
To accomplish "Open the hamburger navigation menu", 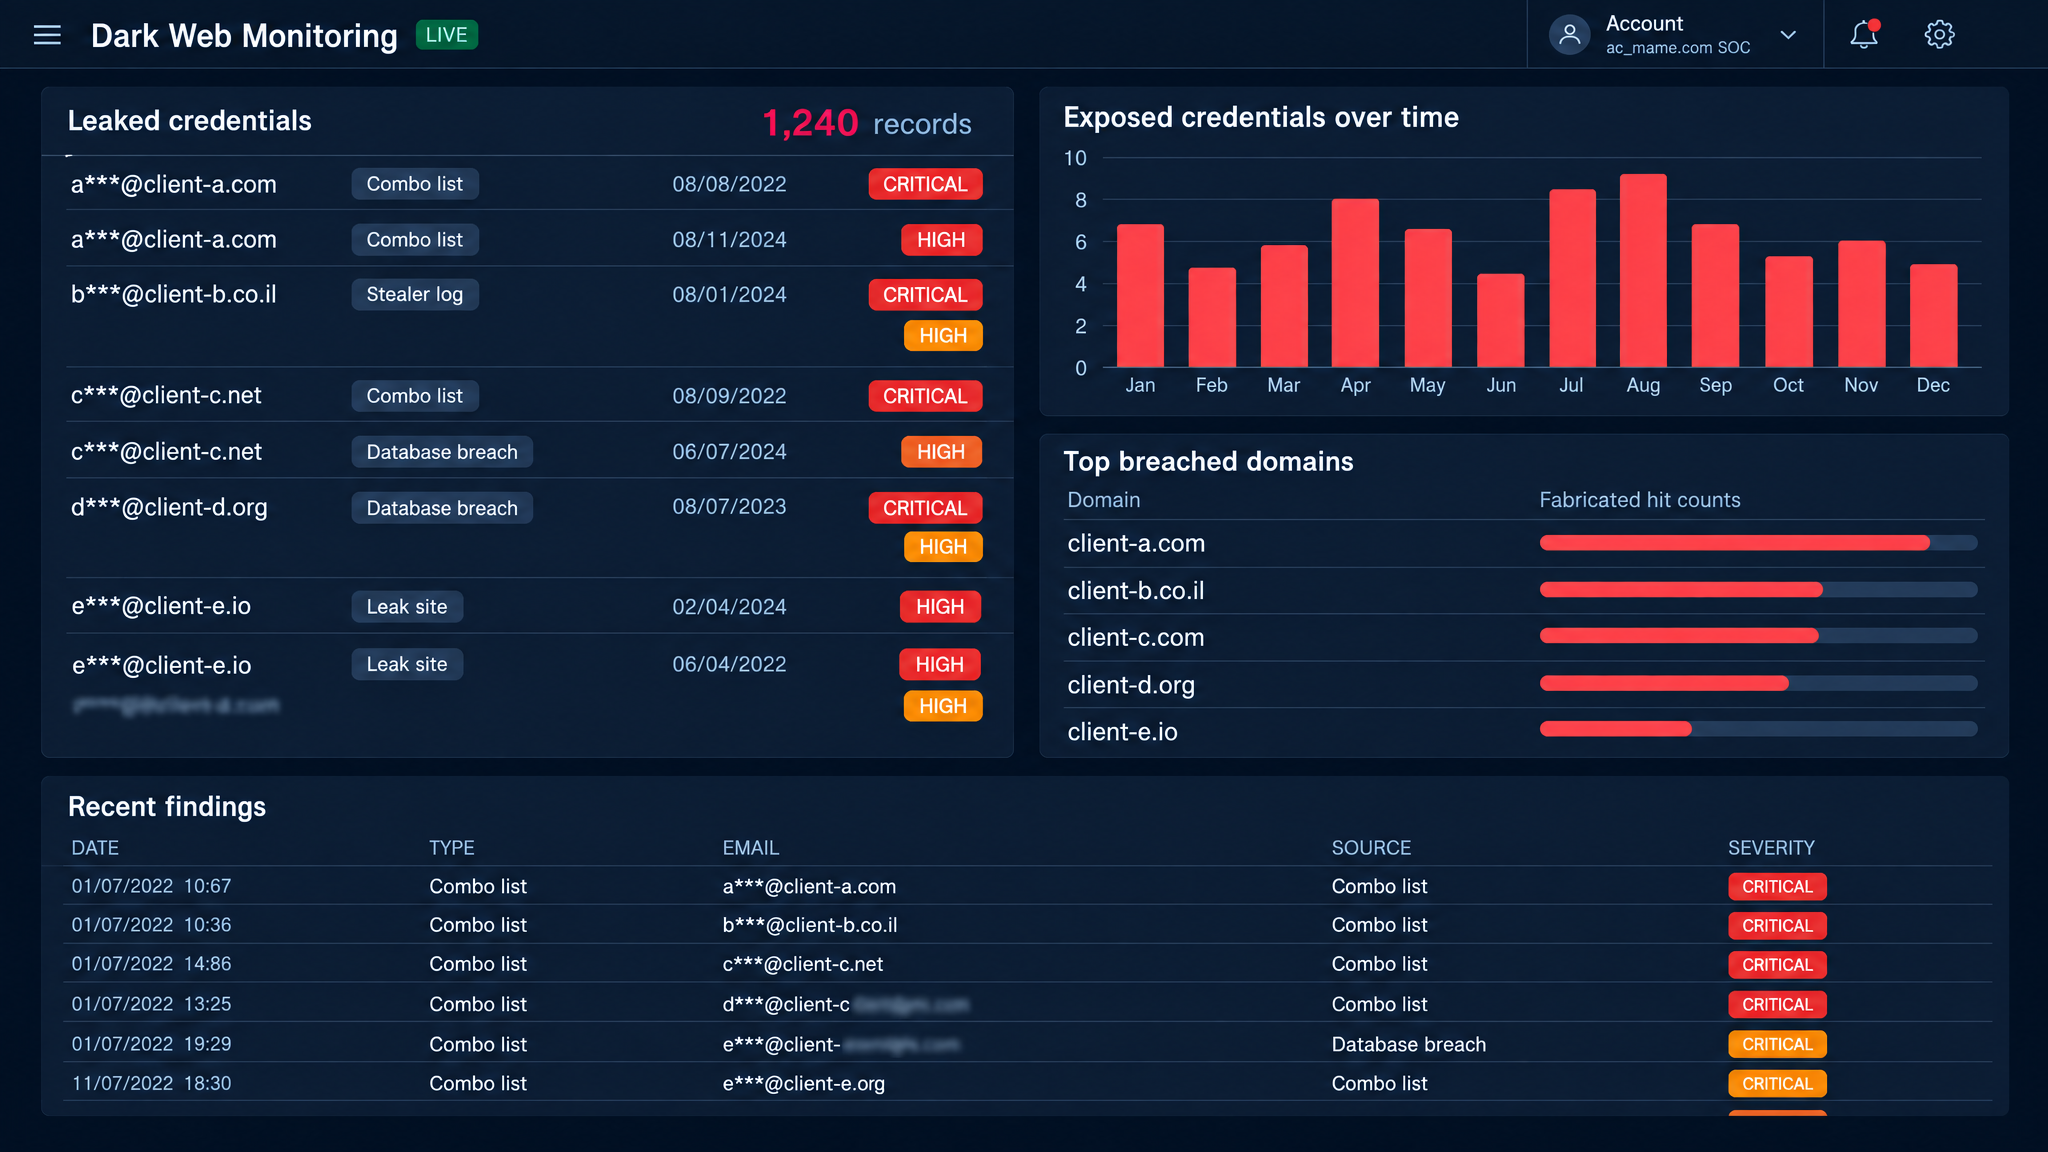I will (x=47, y=35).
